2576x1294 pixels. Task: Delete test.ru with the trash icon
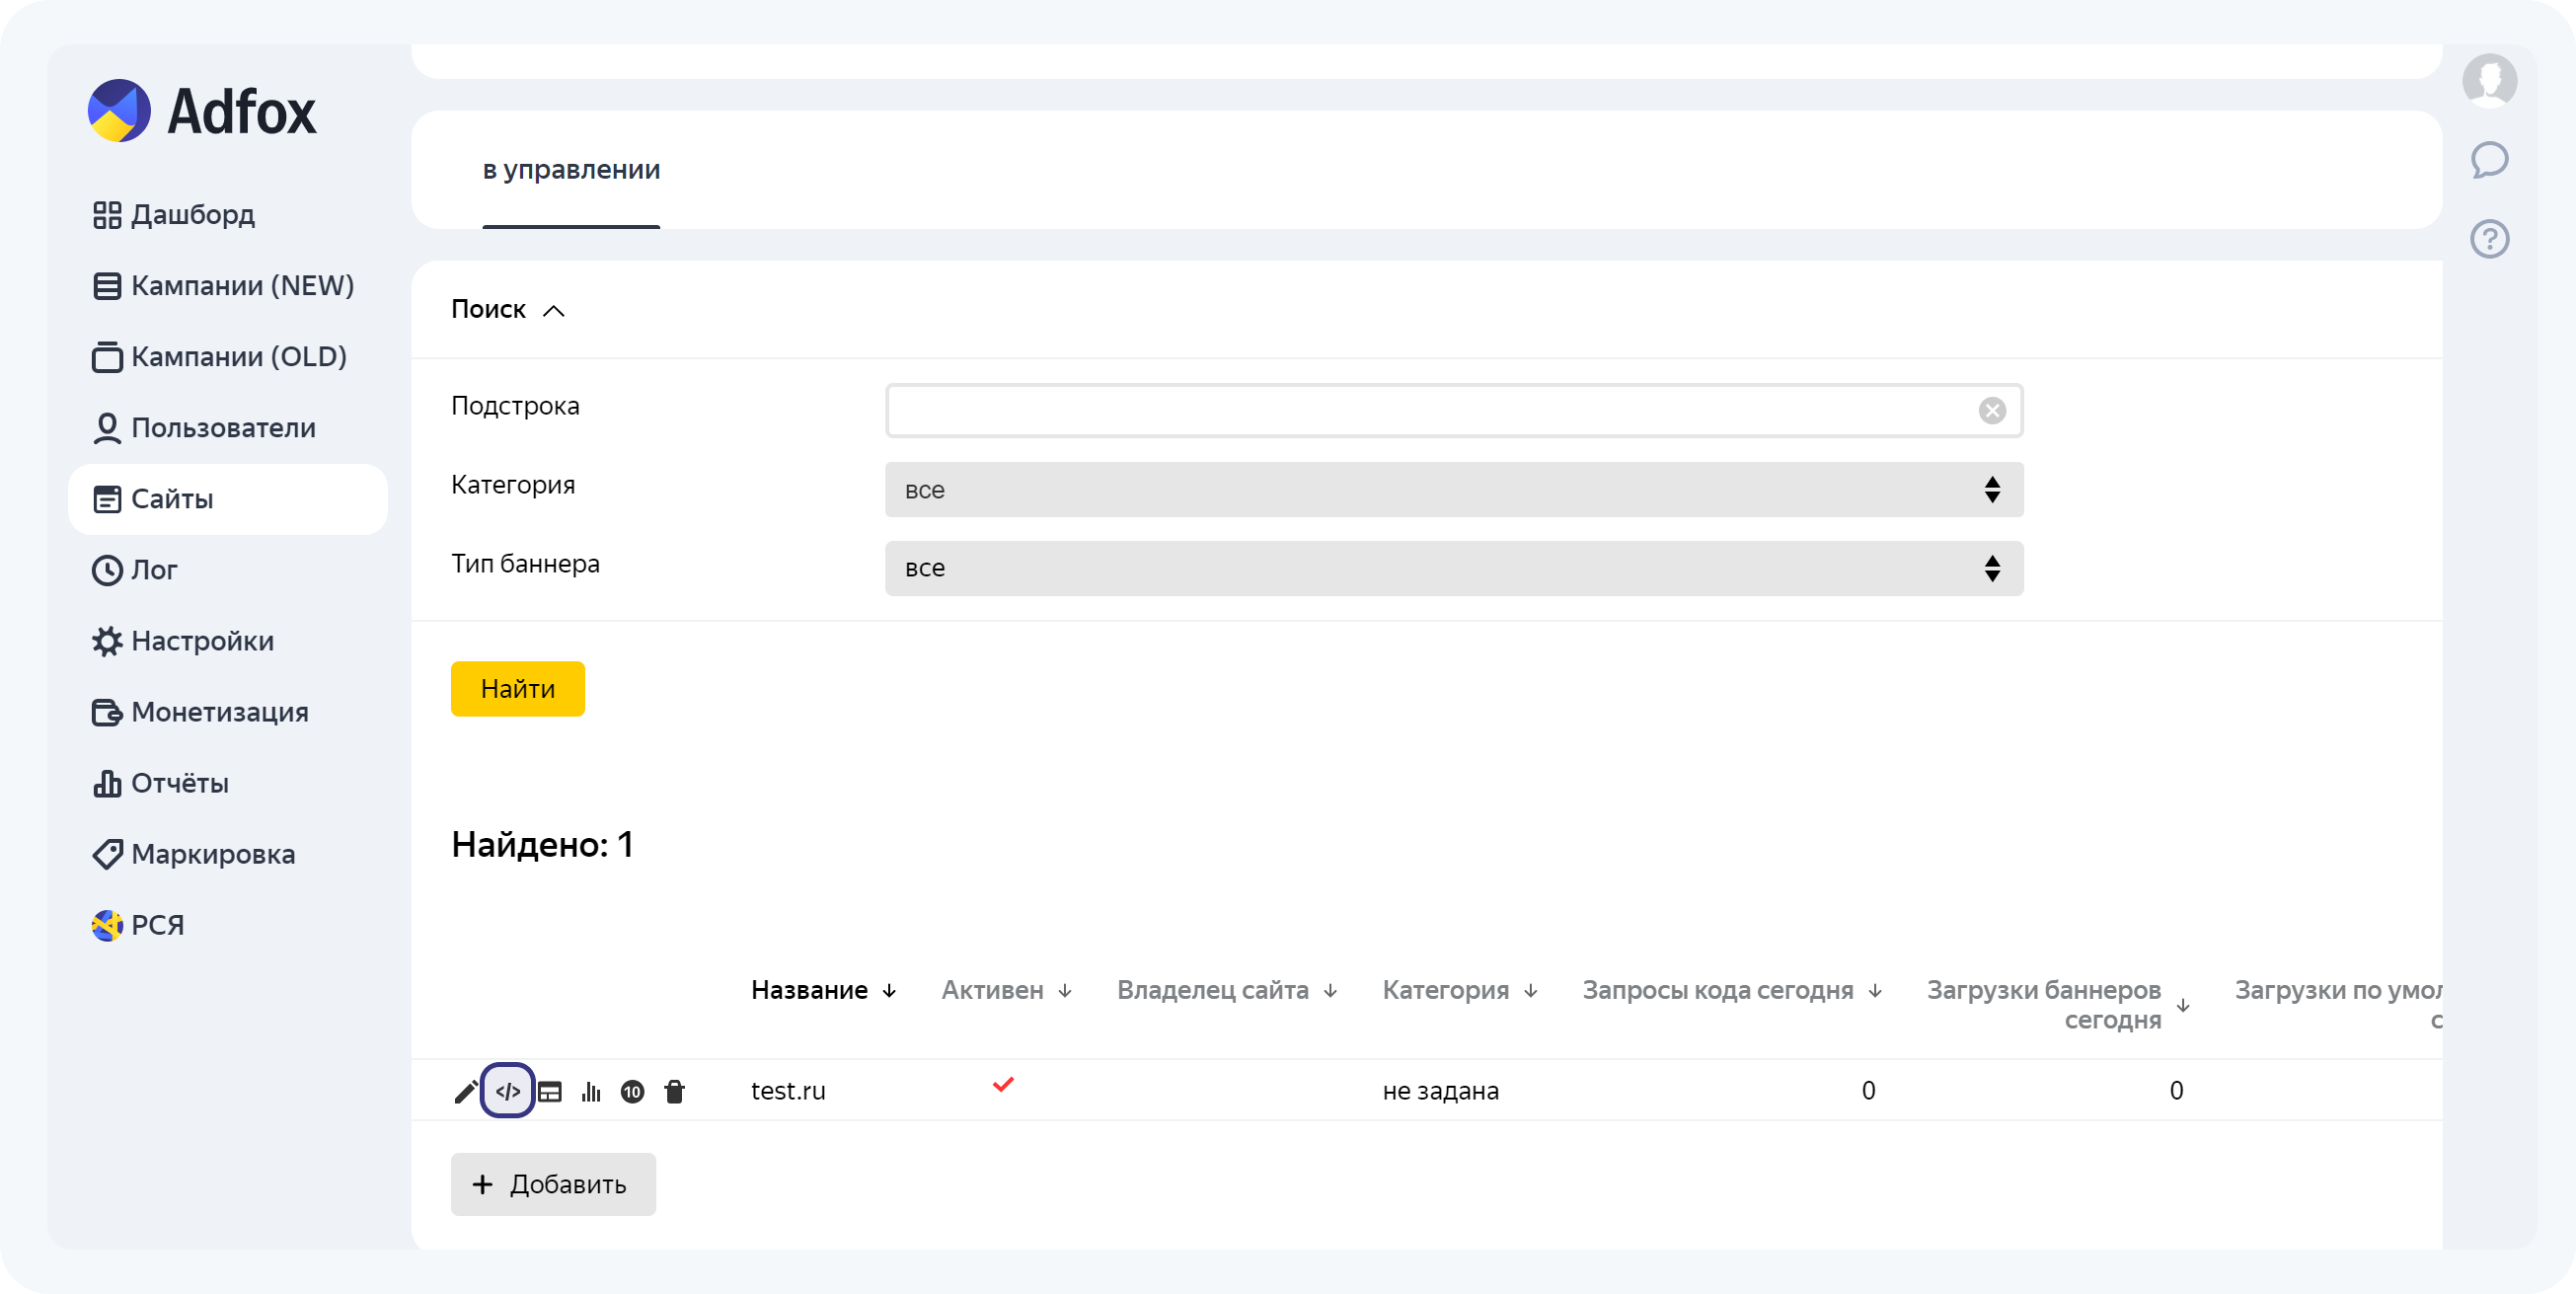(674, 1091)
